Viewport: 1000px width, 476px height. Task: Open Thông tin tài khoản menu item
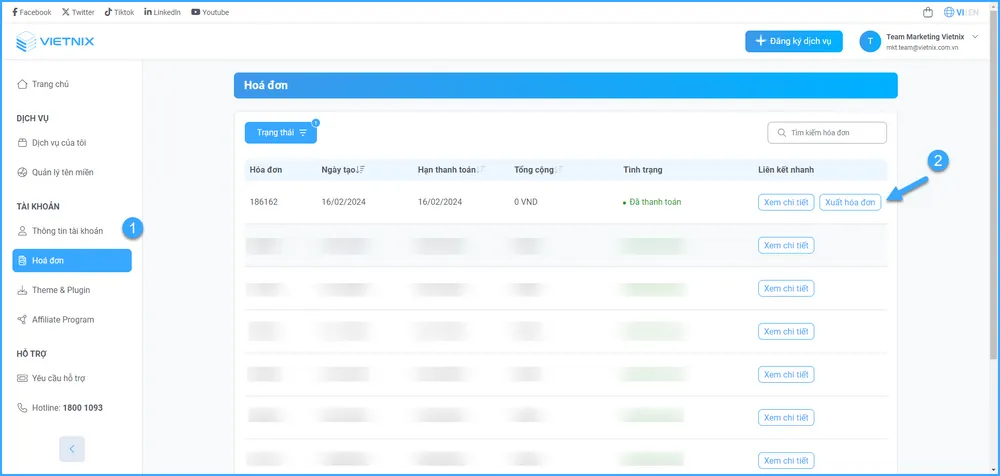pos(67,231)
